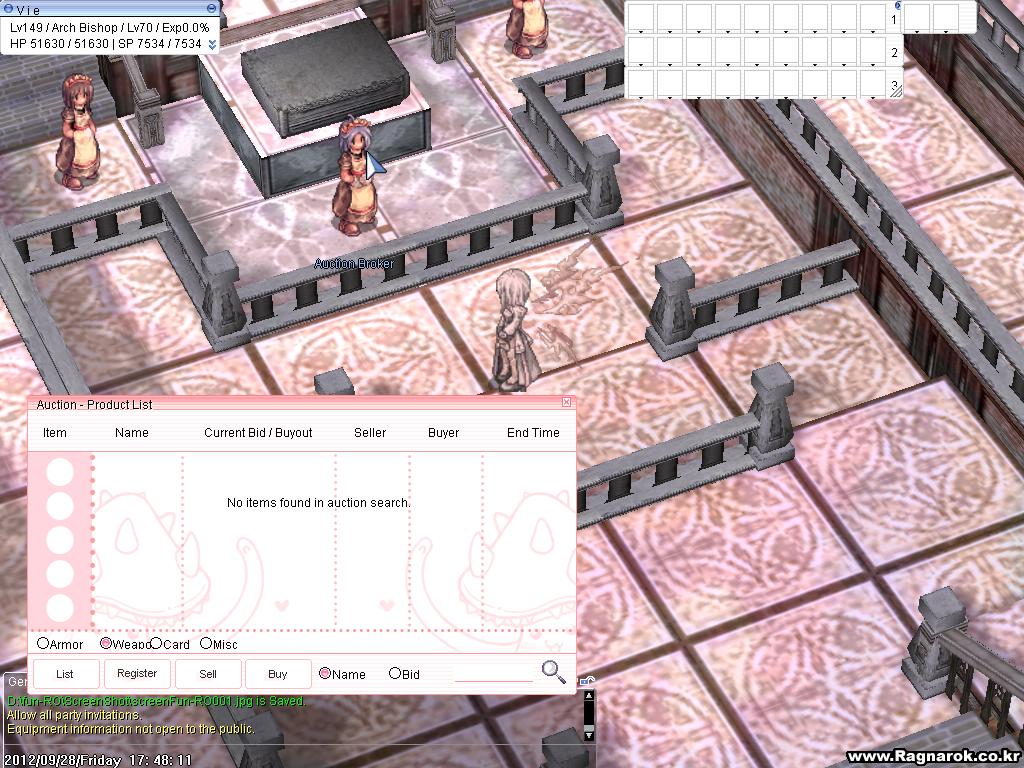Open the List tab in auction window
Image resolution: width=1024 pixels, height=768 pixels.
(65, 674)
